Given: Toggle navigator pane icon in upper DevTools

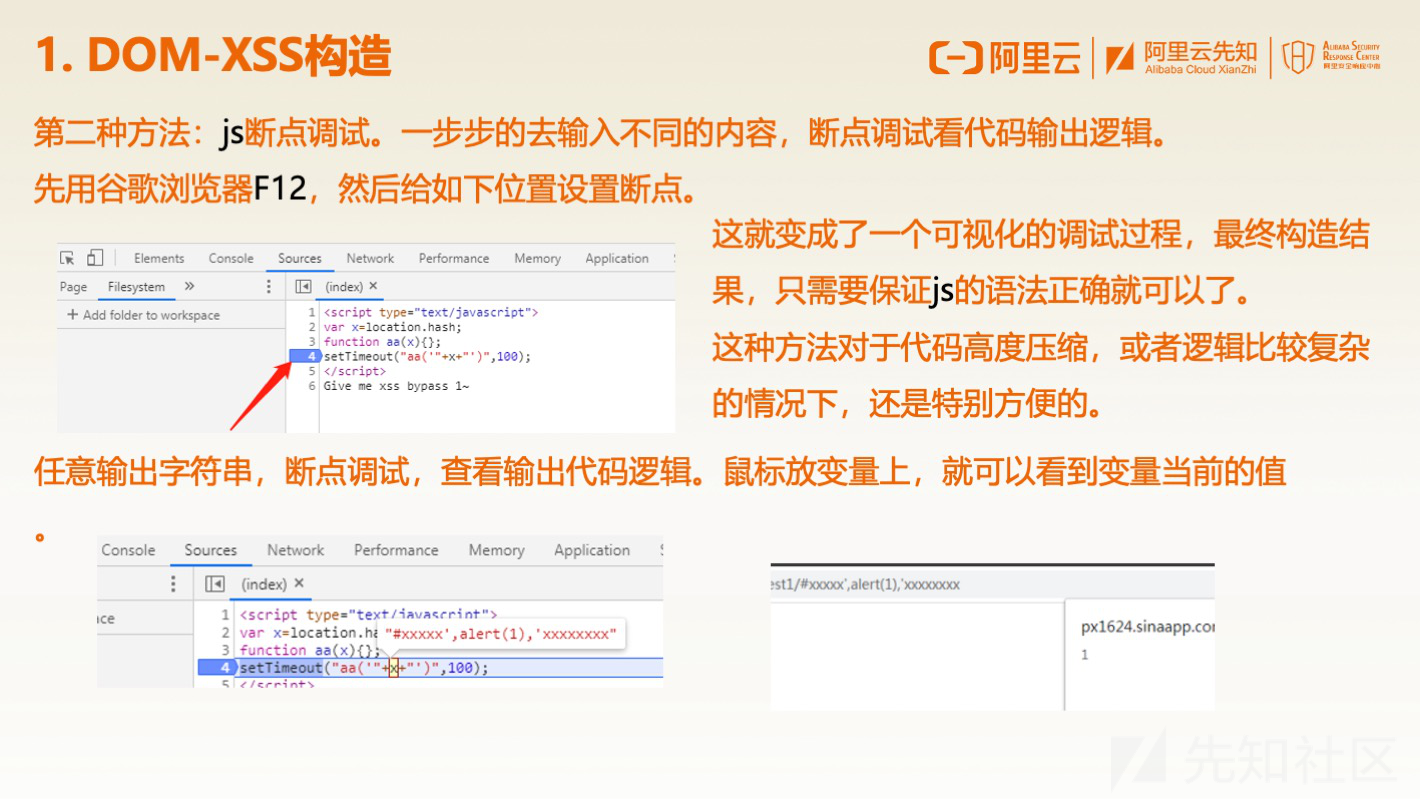Looking at the screenshot, I should point(303,286).
